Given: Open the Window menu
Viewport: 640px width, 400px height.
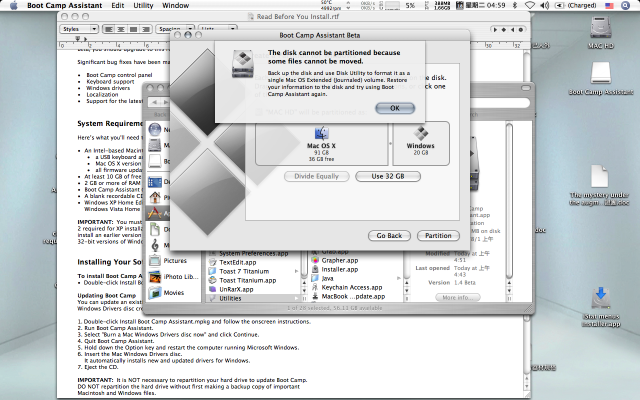Looking at the screenshot, I should pos(176,5).
